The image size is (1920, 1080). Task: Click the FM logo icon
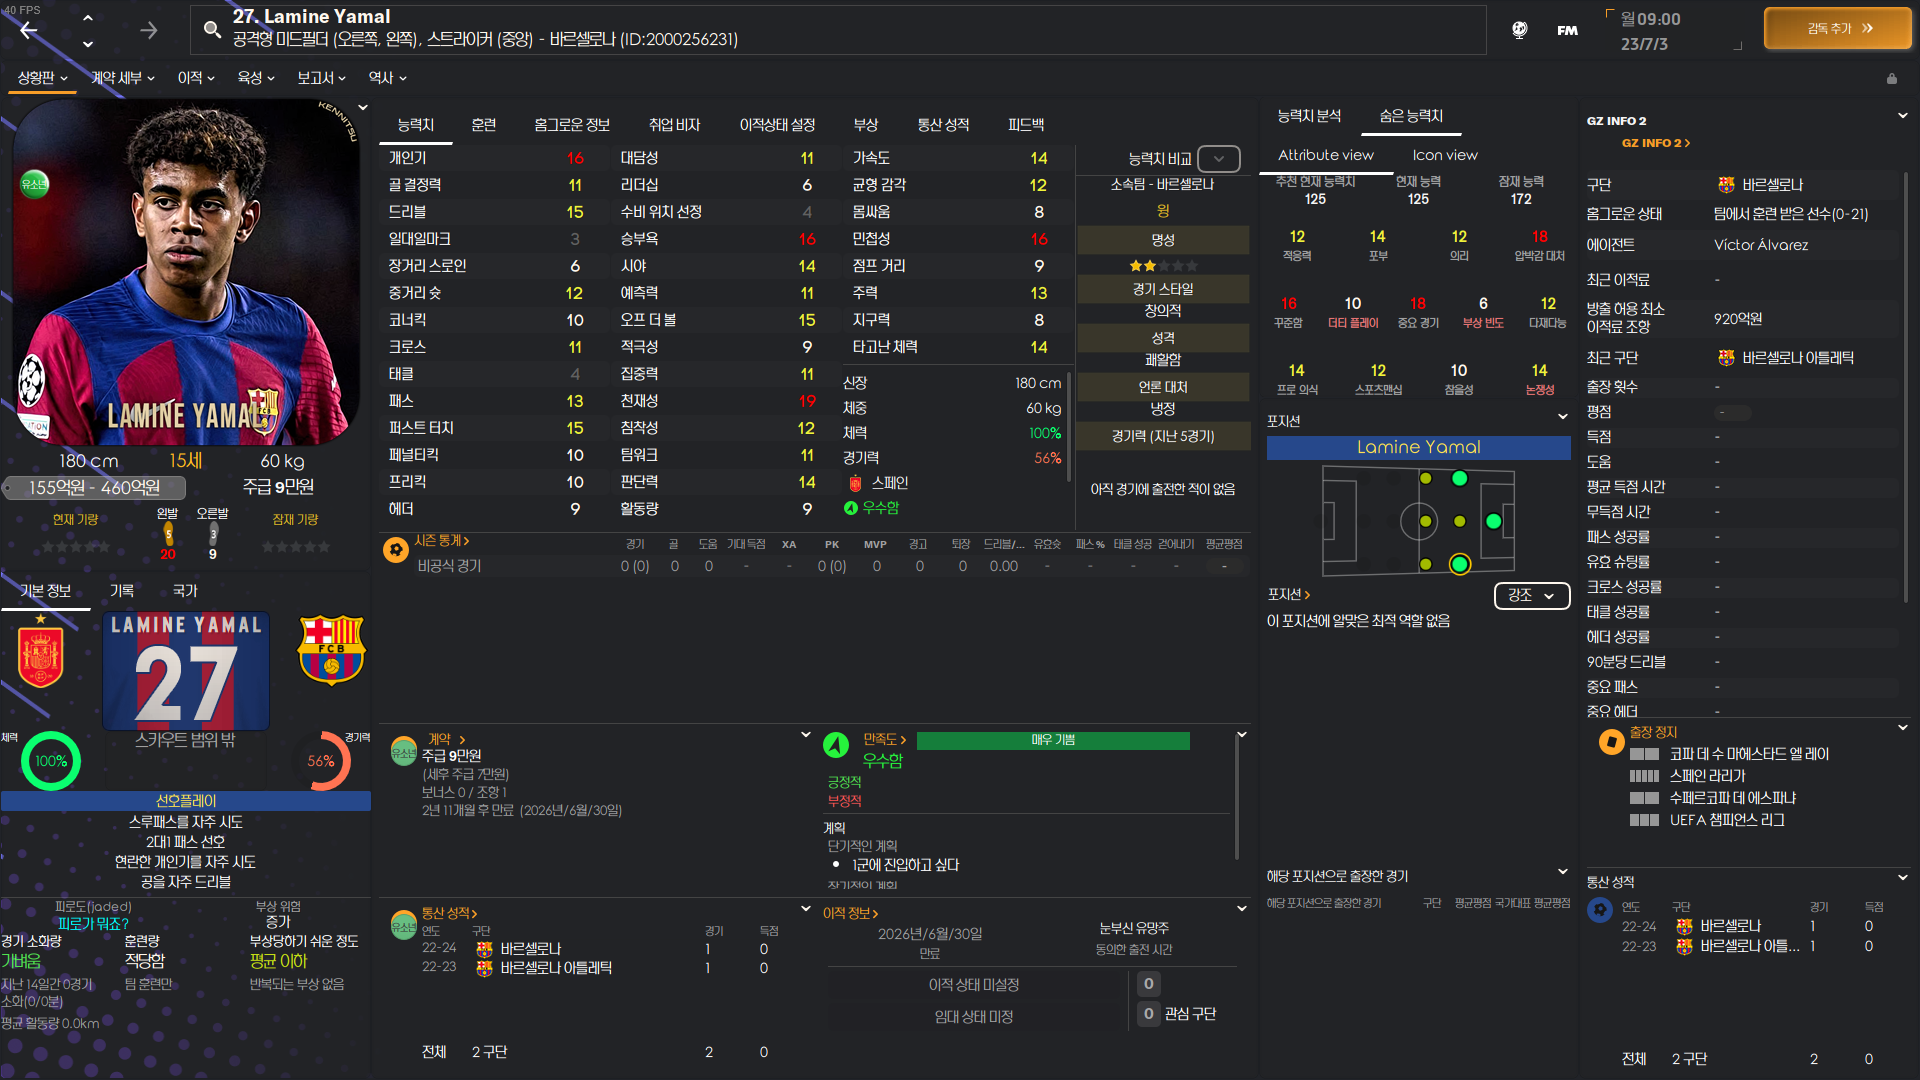coord(1567,30)
